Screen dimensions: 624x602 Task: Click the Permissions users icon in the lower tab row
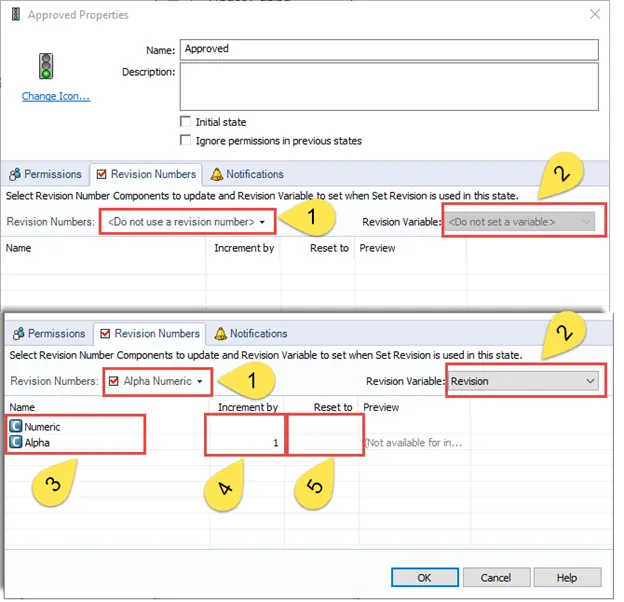coord(18,334)
